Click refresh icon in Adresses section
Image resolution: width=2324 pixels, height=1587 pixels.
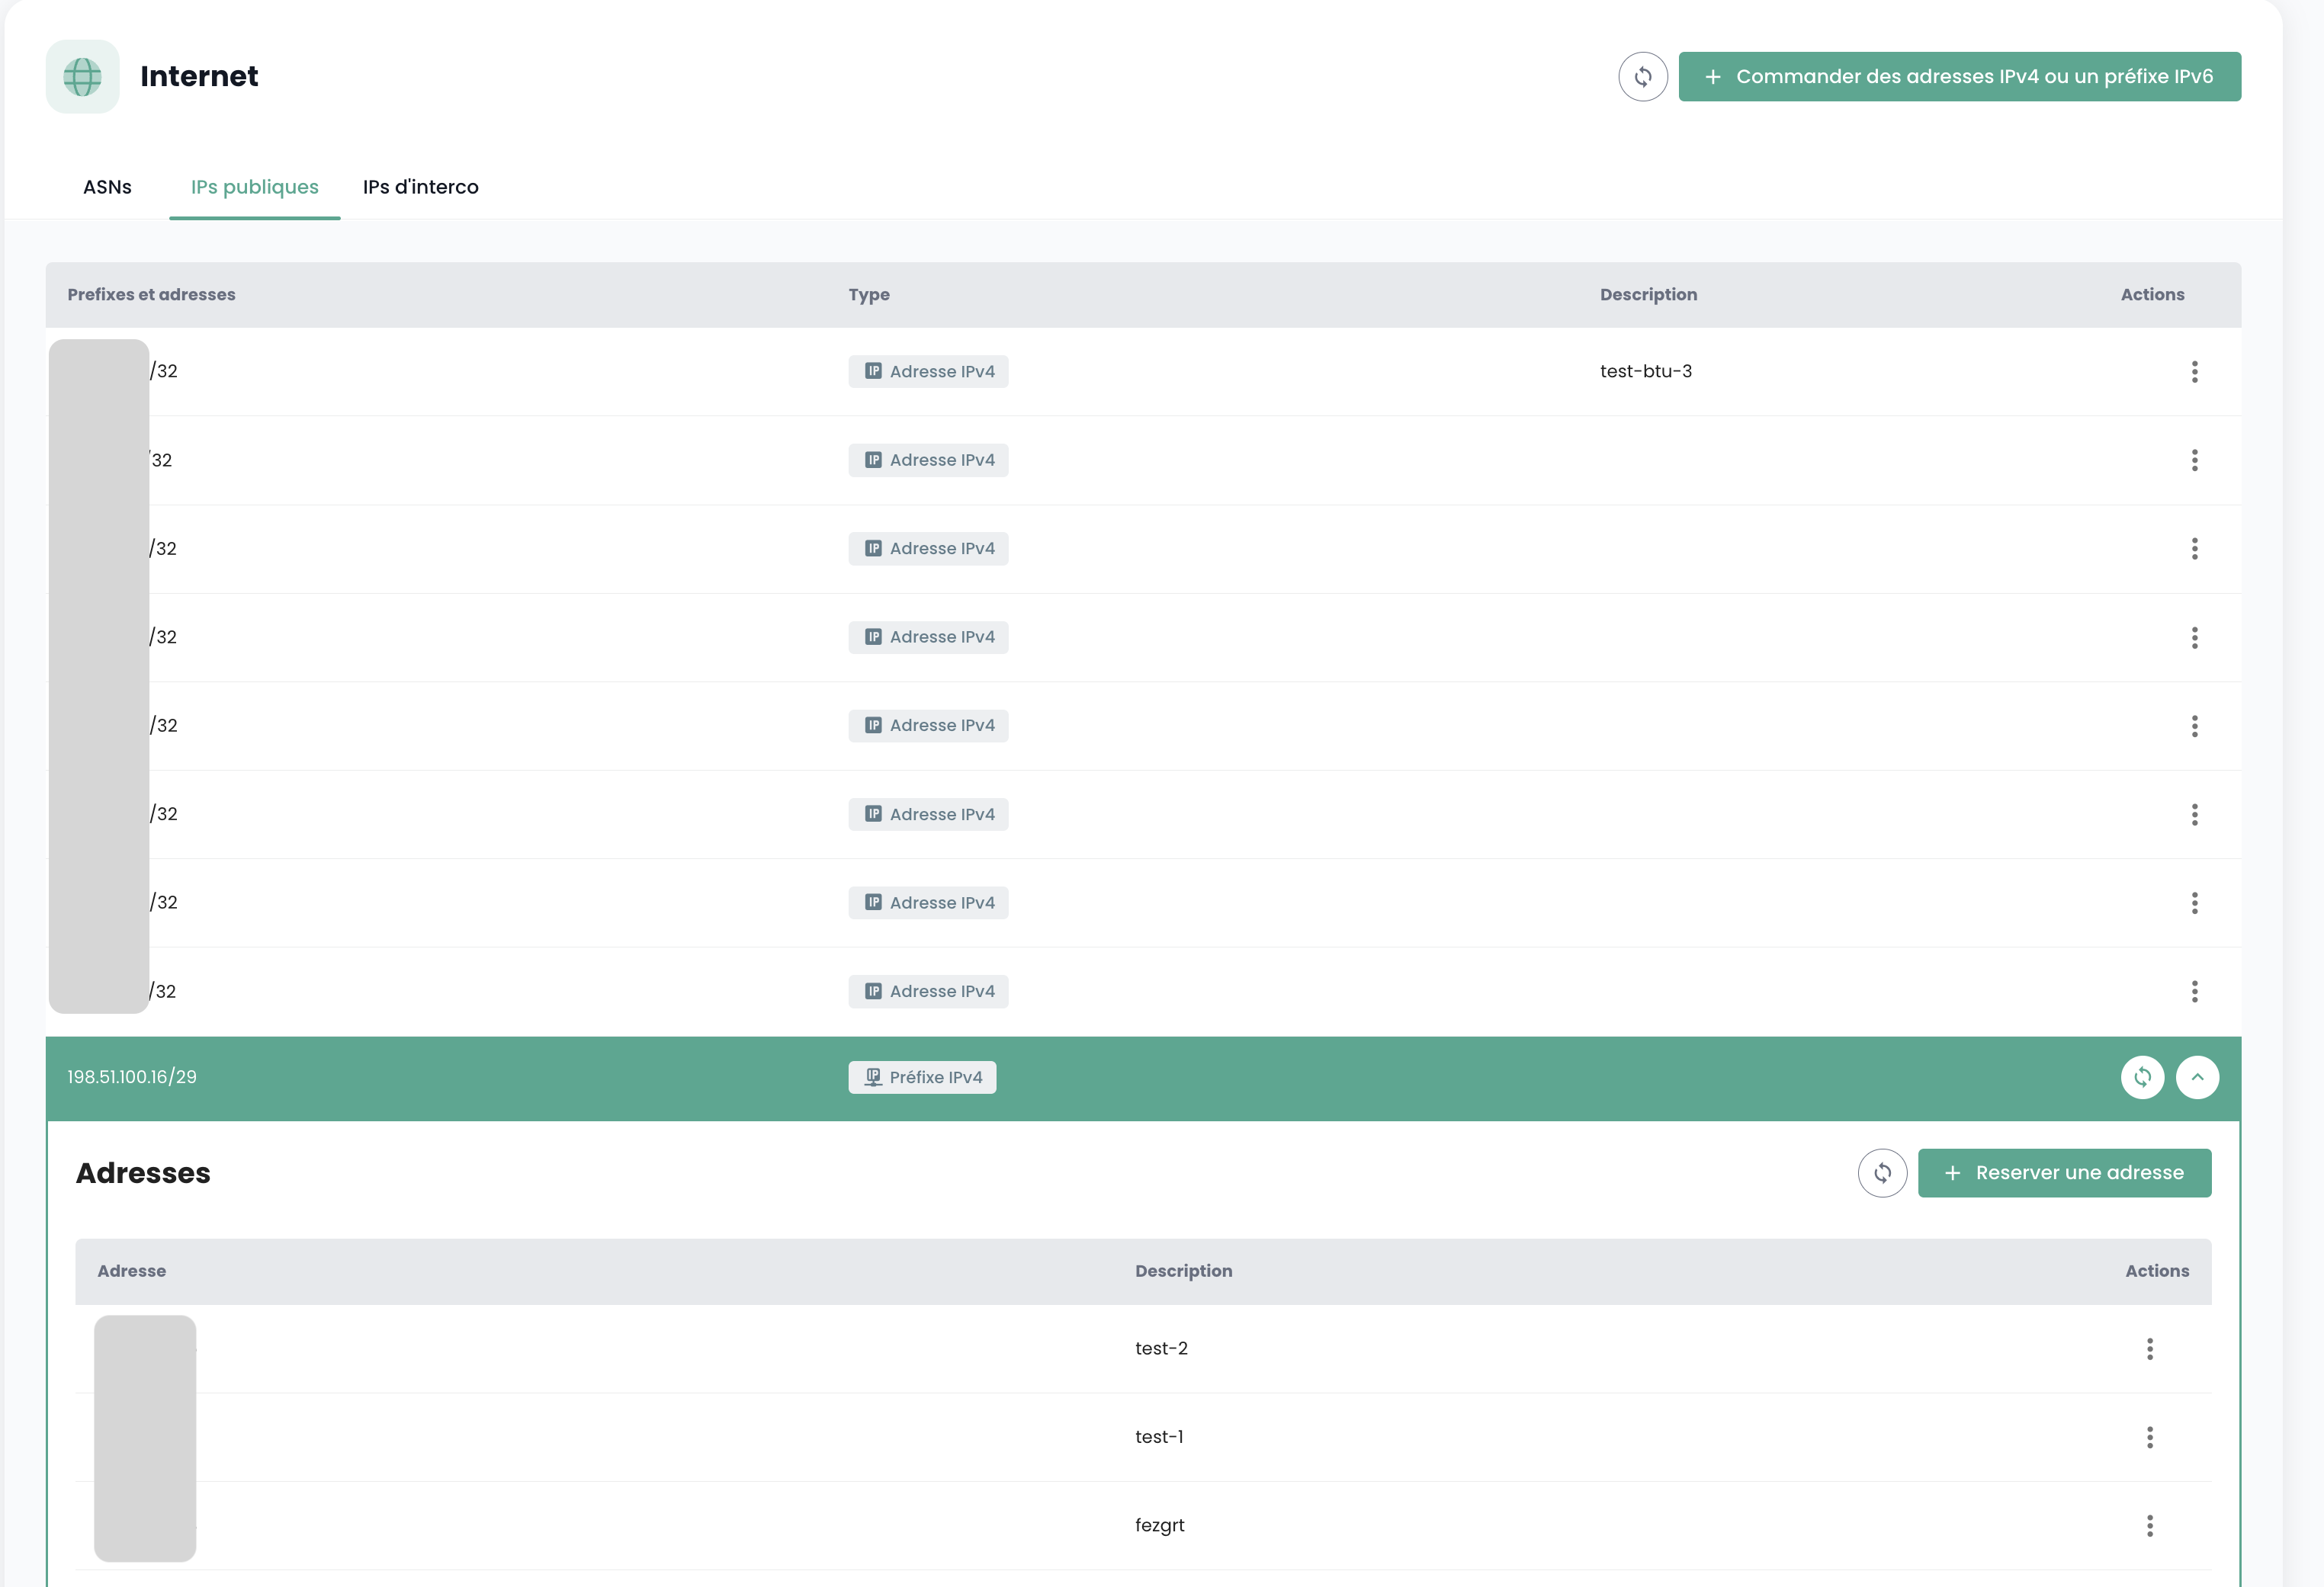coord(1882,1173)
